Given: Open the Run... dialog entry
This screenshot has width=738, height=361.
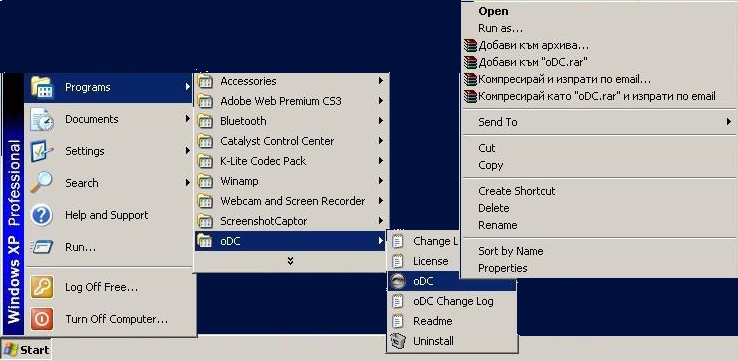Looking at the screenshot, I should tap(80, 247).
